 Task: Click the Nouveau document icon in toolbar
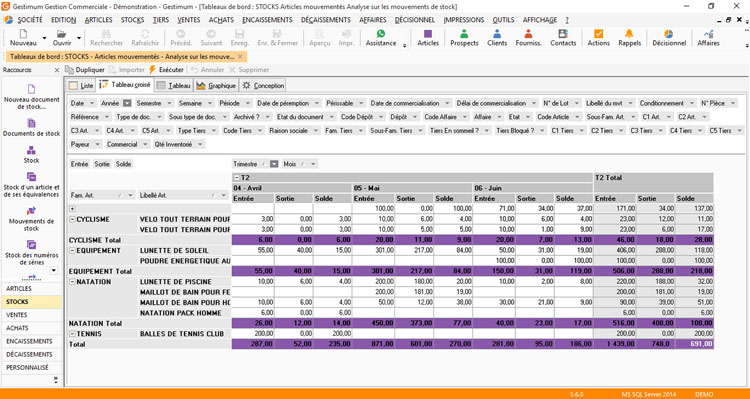tap(23, 34)
